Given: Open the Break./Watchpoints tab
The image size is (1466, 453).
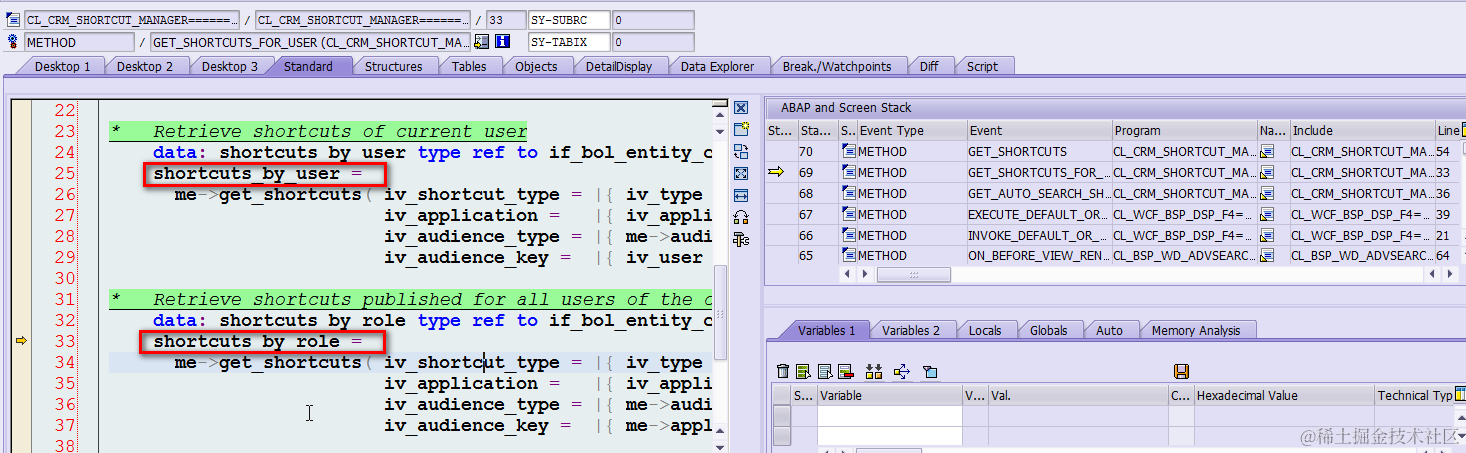Looking at the screenshot, I should click(x=837, y=66).
